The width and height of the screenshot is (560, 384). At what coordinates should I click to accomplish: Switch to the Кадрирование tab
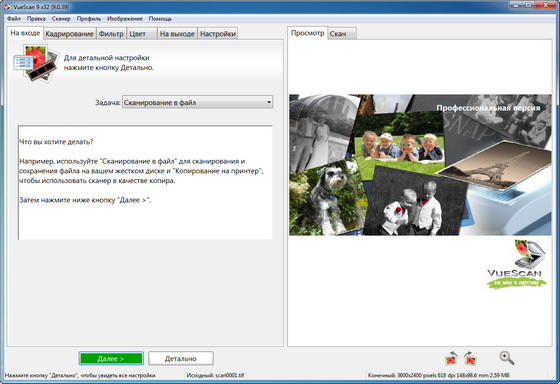[x=70, y=34]
